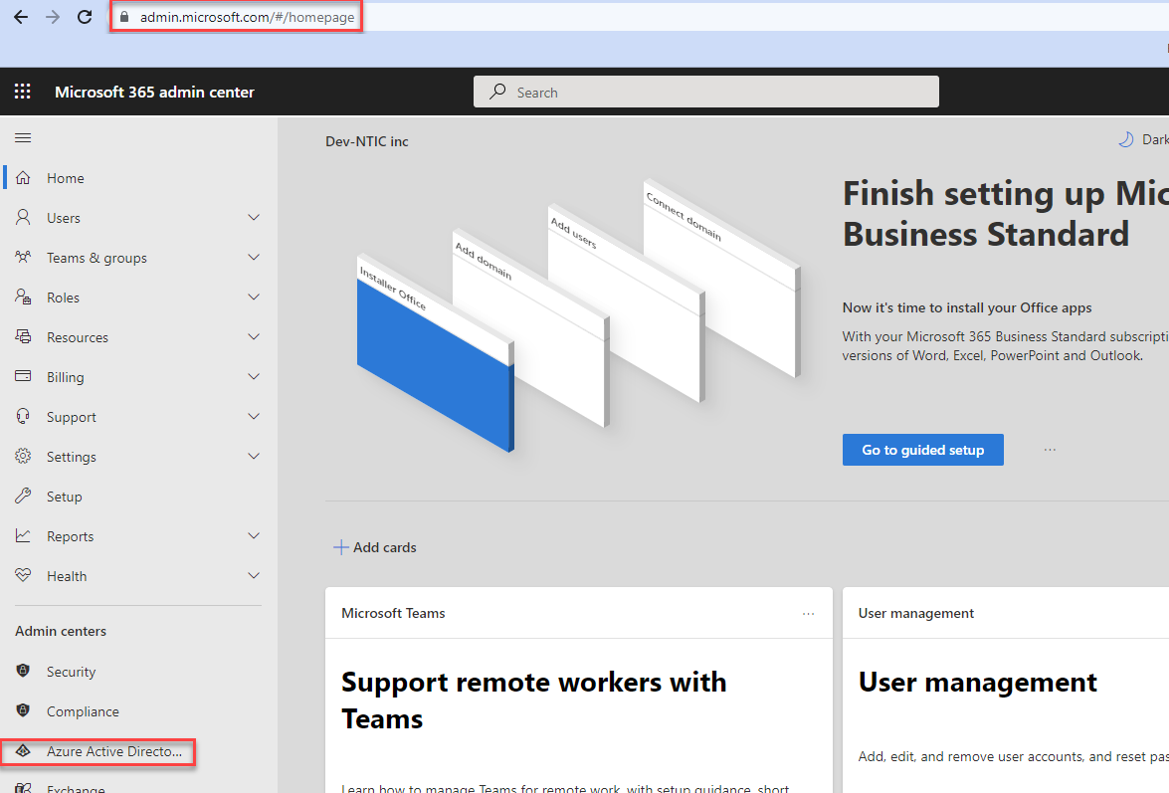Click the browser forward arrow
The width and height of the screenshot is (1169, 793).
(x=53, y=17)
